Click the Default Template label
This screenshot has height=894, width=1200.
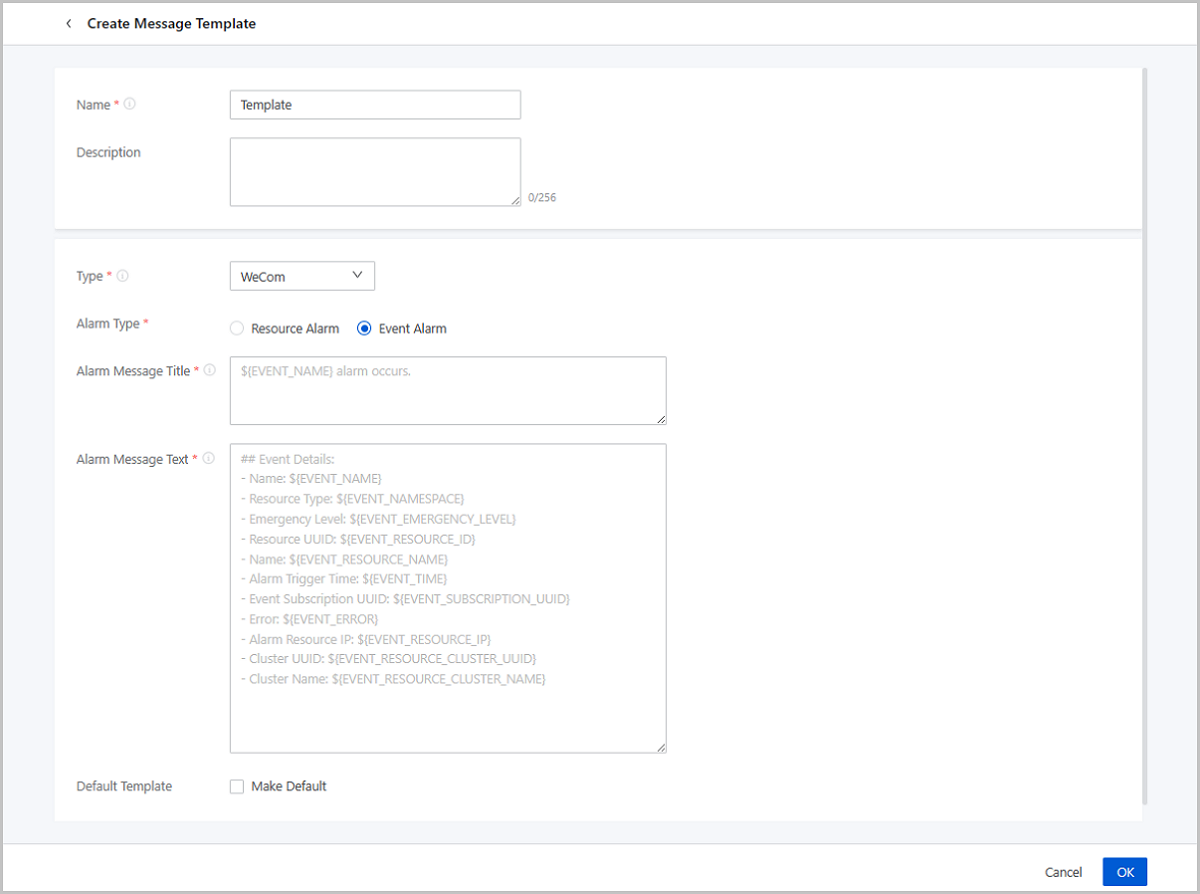coord(124,786)
